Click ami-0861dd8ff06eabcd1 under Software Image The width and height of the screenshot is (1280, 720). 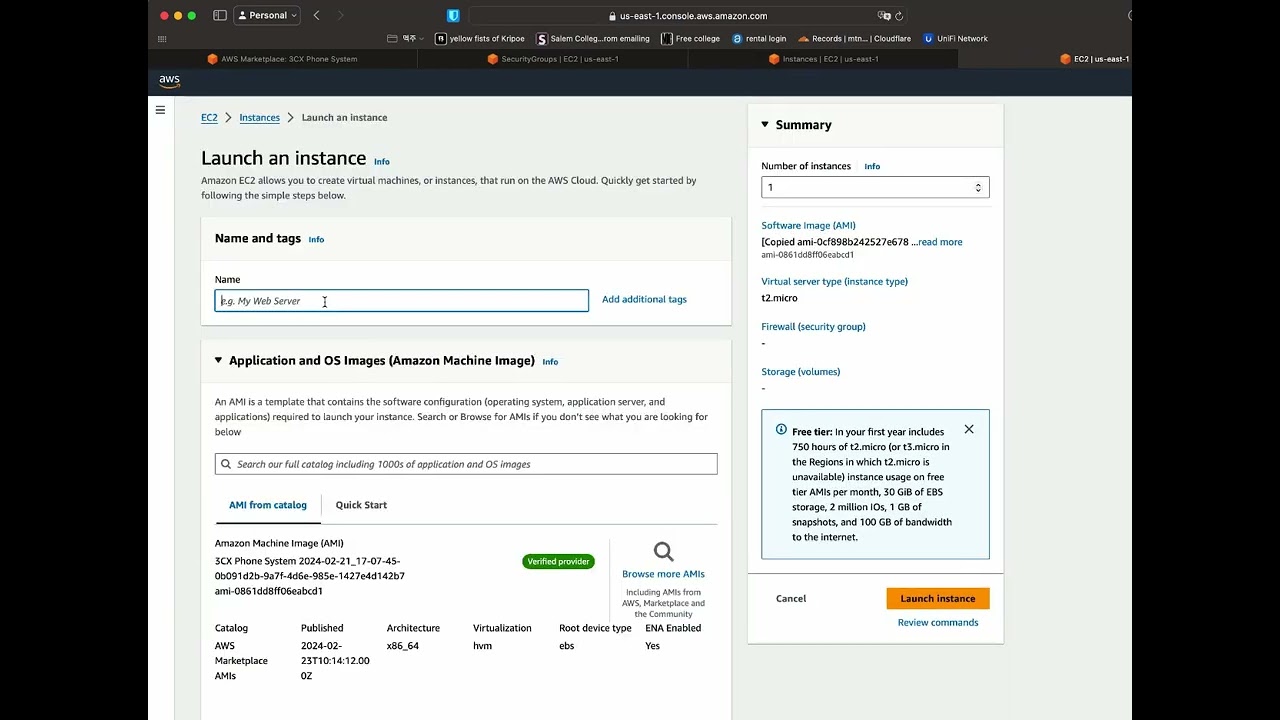(x=808, y=255)
